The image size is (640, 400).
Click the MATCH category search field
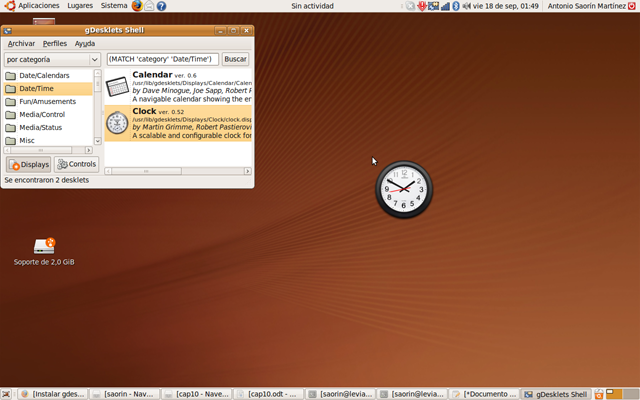[162, 60]
